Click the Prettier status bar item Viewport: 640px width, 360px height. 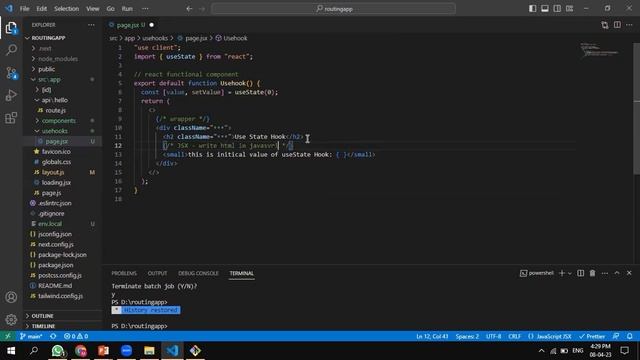pyautogui.click(x=592, y=336)
